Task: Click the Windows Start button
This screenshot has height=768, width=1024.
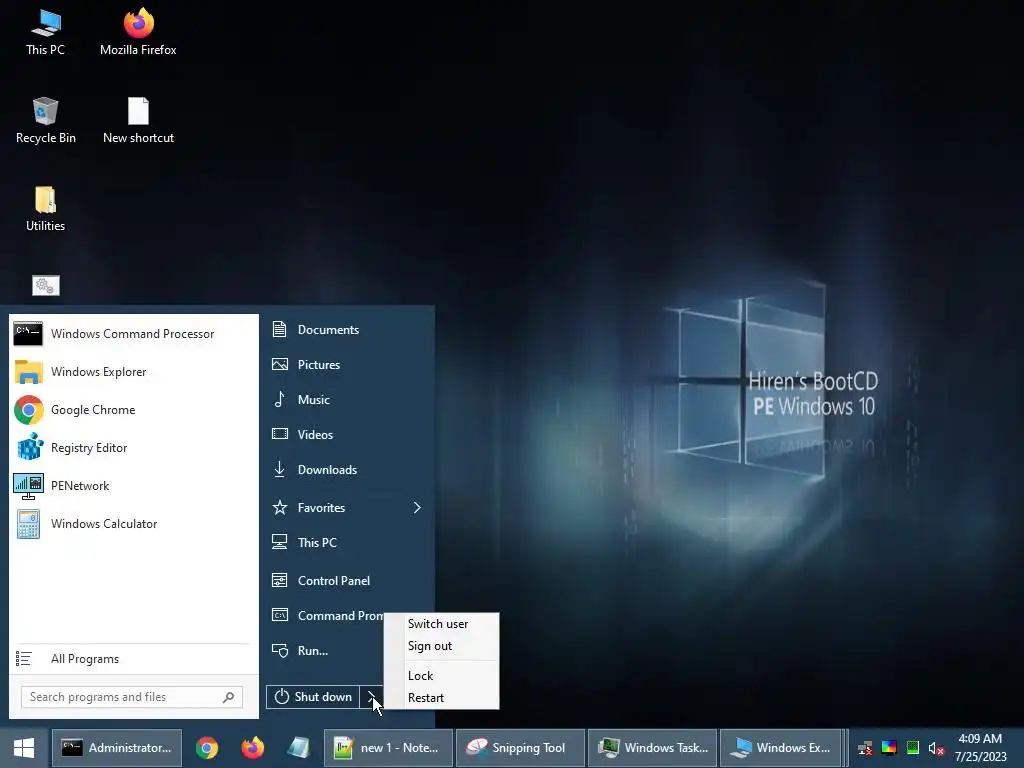Action: (x=24, y=748)
